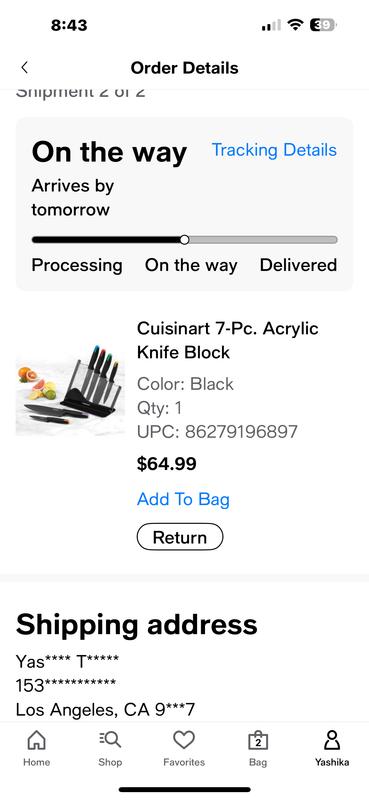369x800 pixels.
Task: Tap the Wi-Fi status icon
Action: pyautogui.click(x=295, y=25)
